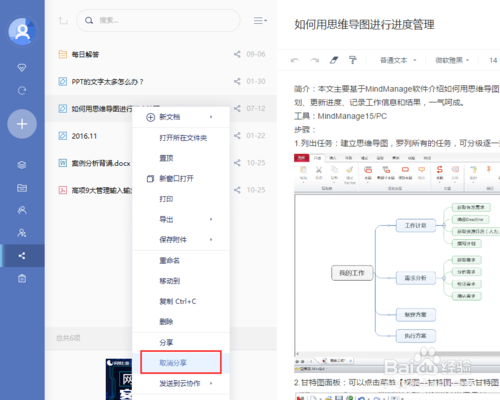Click the 每日解答 folder icon
The image size is (500, 400).
pyautogui.click(x=62, y=54)
